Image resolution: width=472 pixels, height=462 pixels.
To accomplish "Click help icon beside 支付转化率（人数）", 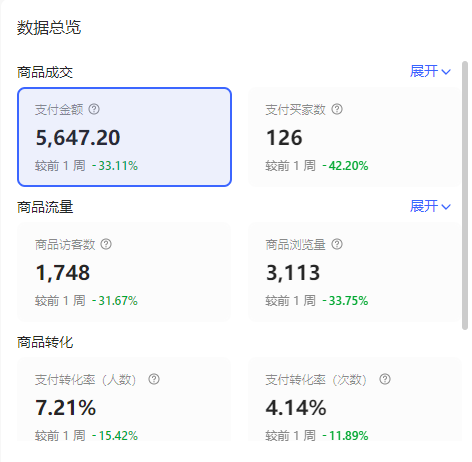I will point(154,379).
